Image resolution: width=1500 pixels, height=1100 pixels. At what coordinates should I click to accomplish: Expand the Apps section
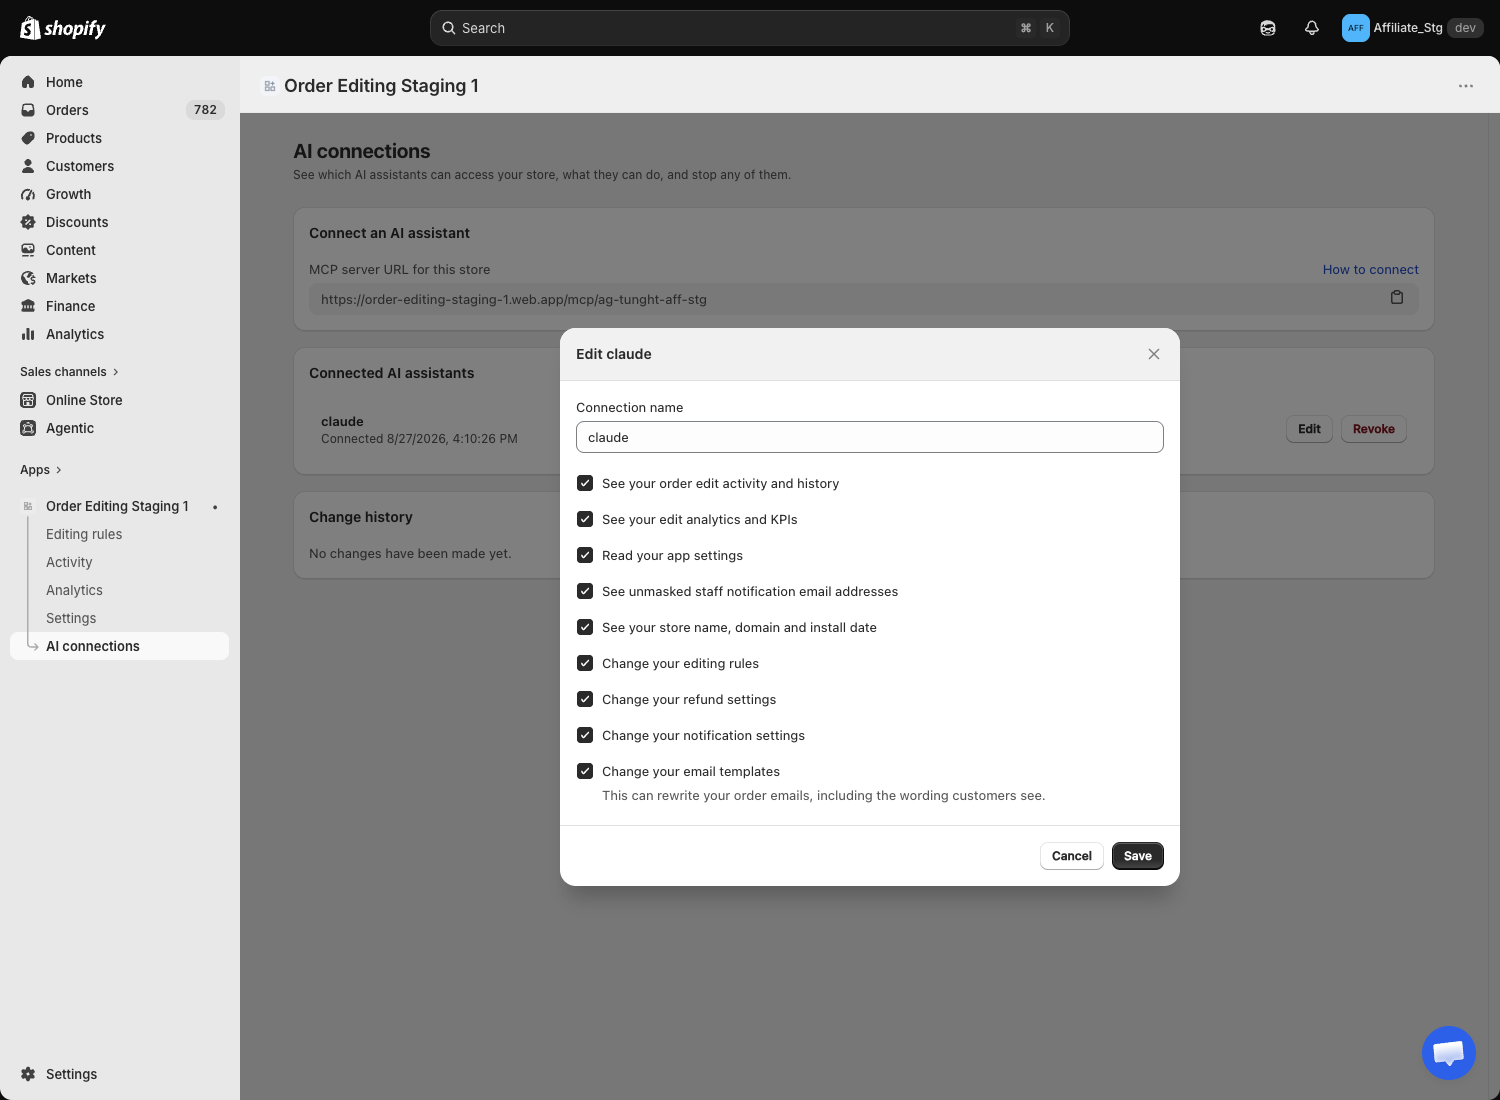pos(41,470)
